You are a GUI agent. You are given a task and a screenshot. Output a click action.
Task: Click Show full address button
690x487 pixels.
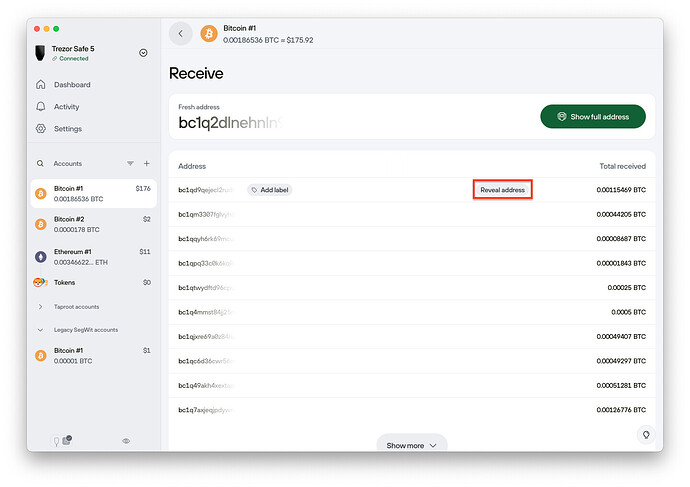[593, 117]
